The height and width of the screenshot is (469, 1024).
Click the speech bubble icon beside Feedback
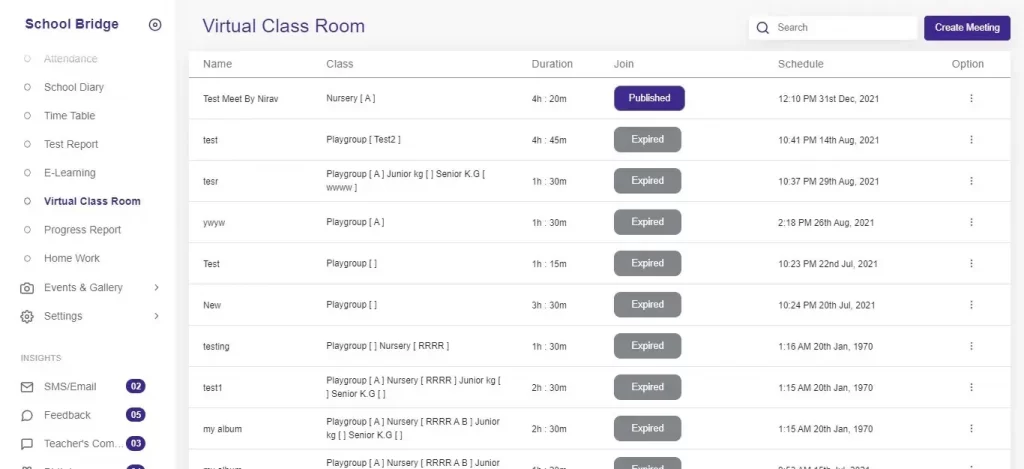click(27, 415)
